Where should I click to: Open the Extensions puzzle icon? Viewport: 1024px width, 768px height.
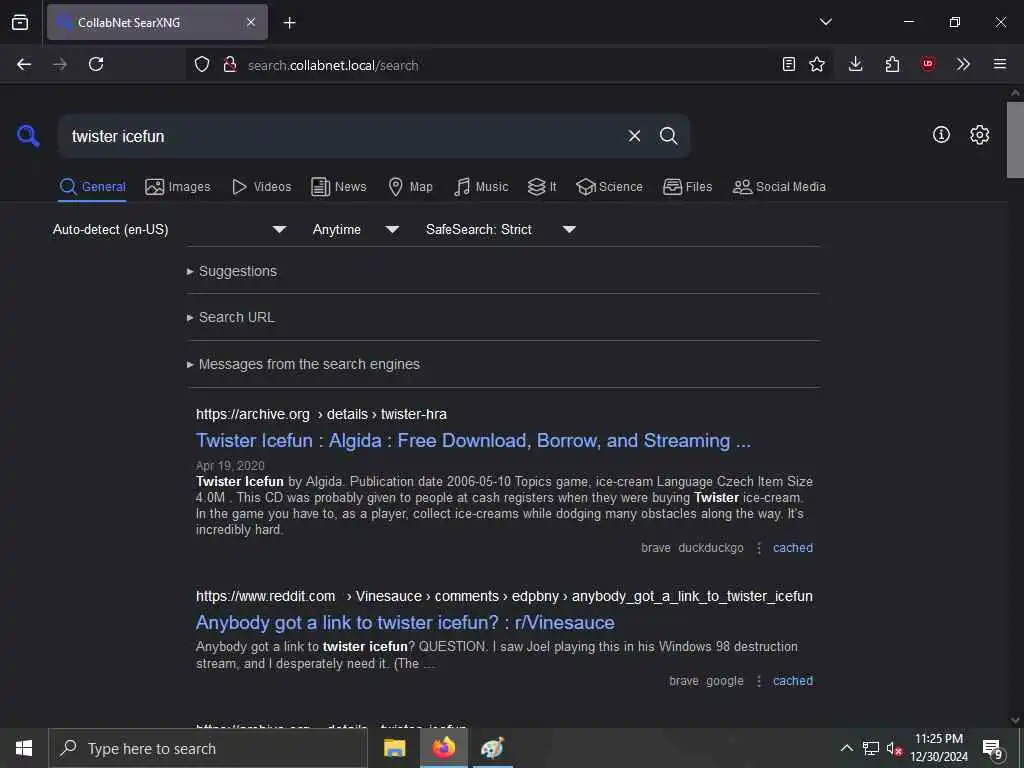tap(892, 64)
